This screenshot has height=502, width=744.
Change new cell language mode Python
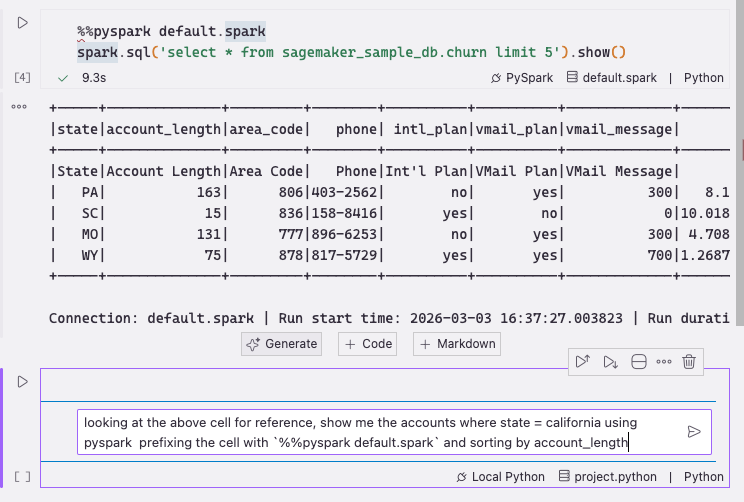[704, 477]
